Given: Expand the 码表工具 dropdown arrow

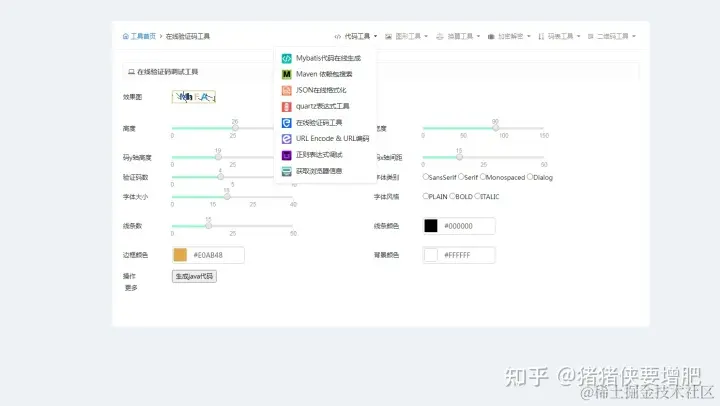Looking at the screenshot, I should pos(579,36).
